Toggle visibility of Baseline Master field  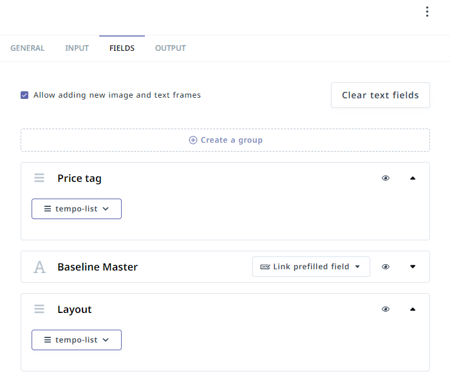(385, 267)
